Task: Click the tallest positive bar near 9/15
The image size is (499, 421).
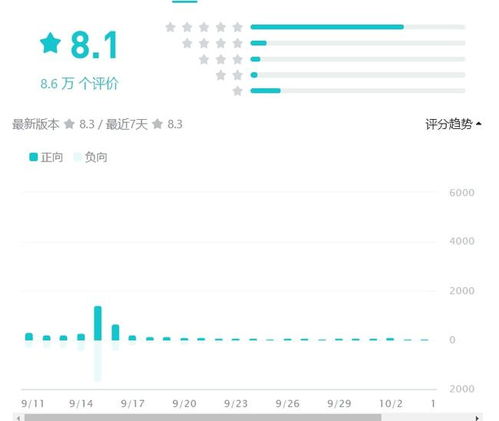Action: tap(98, 323)
